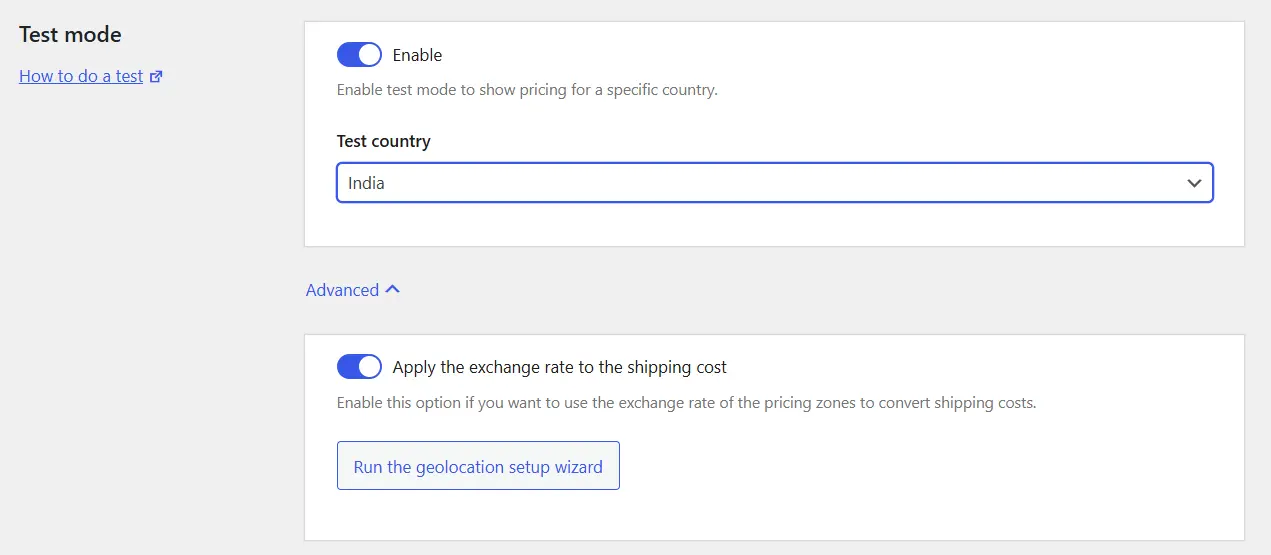Viewport: 1271px width, 555px height.
Task: Turn off the shipping cost exchange rate toggle
Action: click(359, 367)
